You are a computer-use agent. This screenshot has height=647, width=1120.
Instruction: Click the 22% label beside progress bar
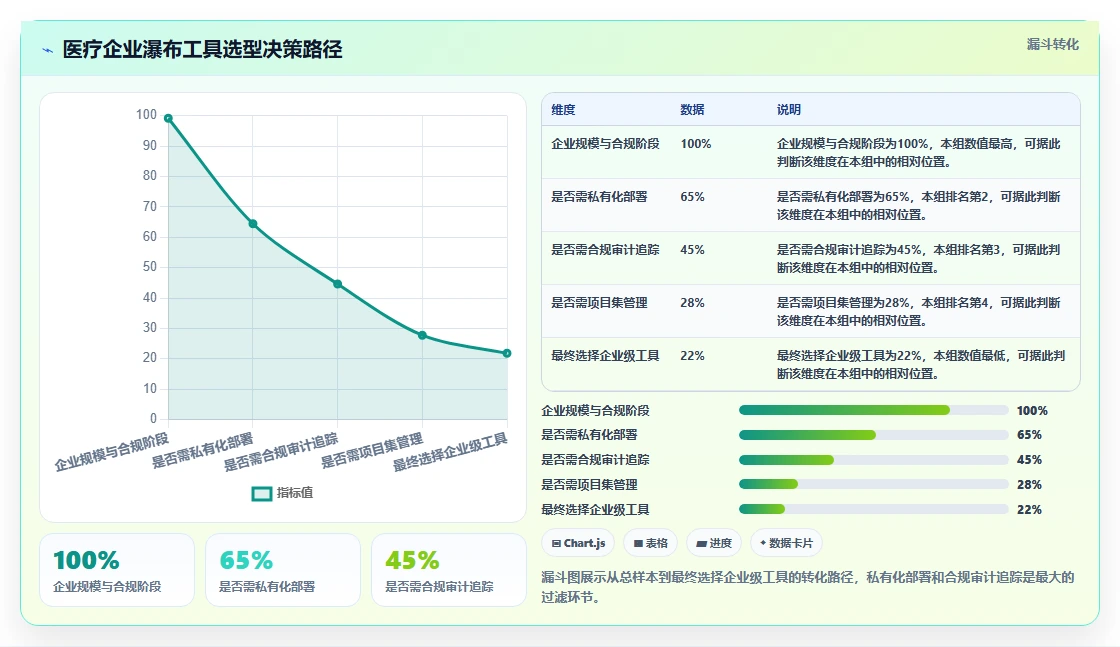(1029, 510)
